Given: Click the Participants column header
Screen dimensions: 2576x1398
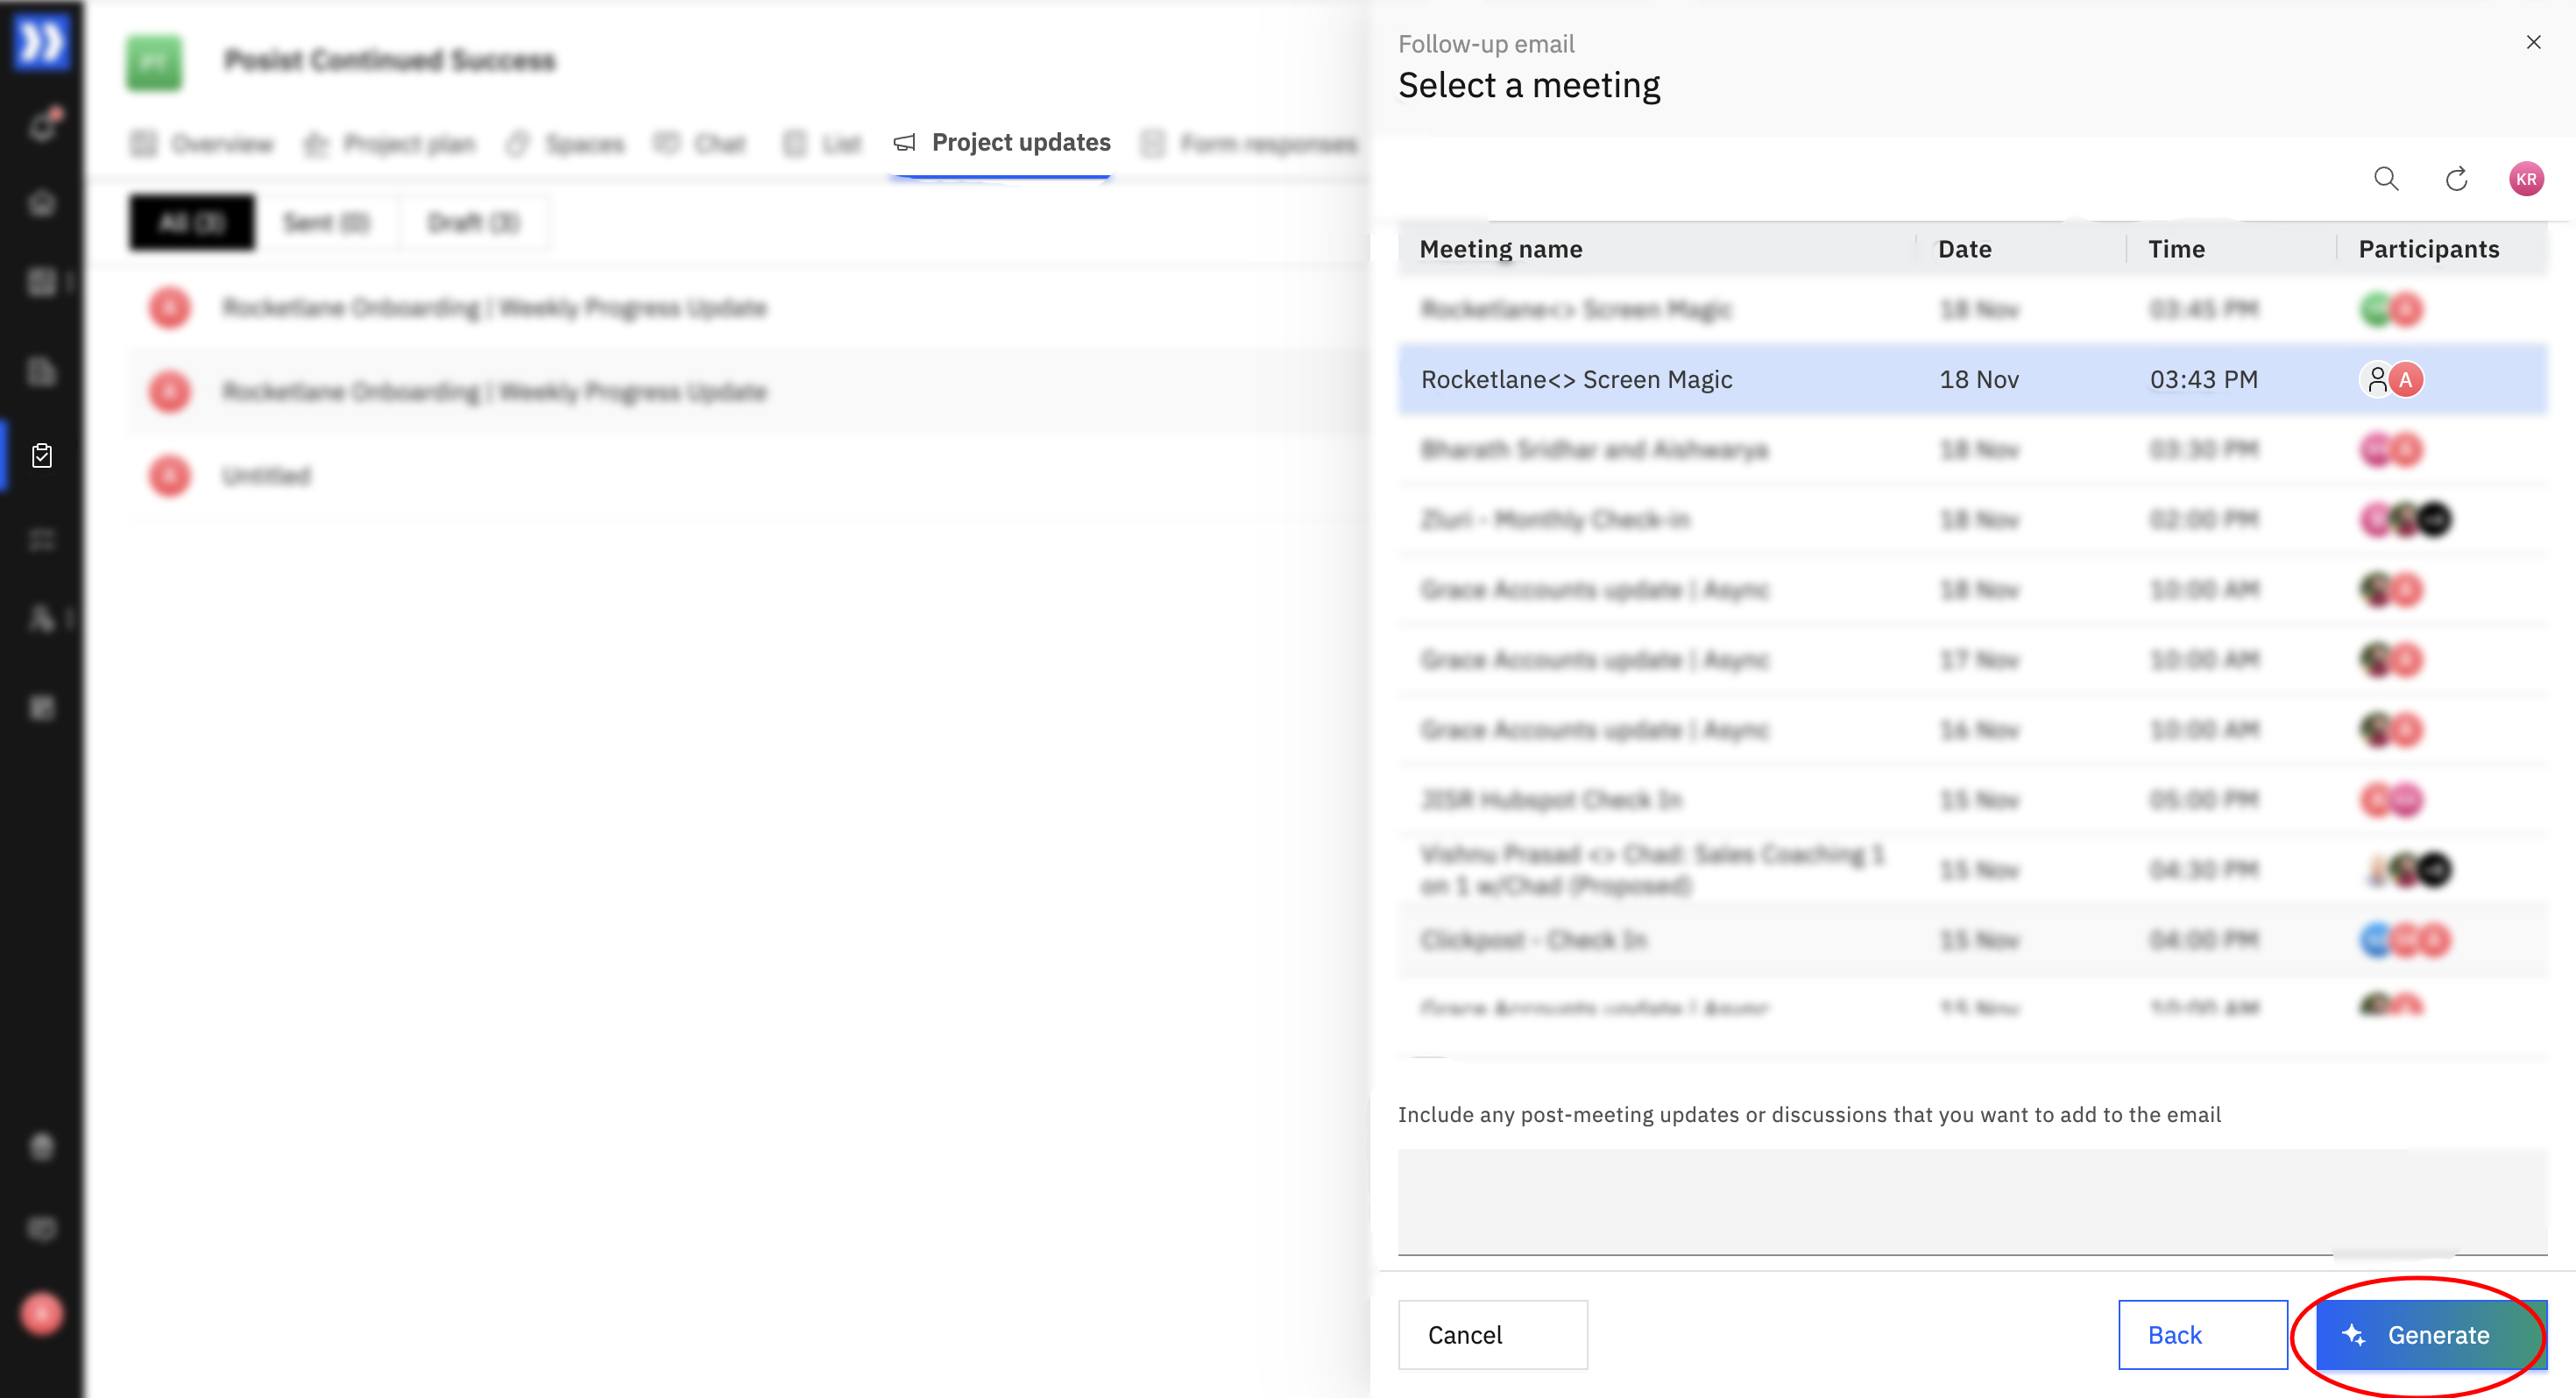Looking at the screenshot, I should point(2428,249).
